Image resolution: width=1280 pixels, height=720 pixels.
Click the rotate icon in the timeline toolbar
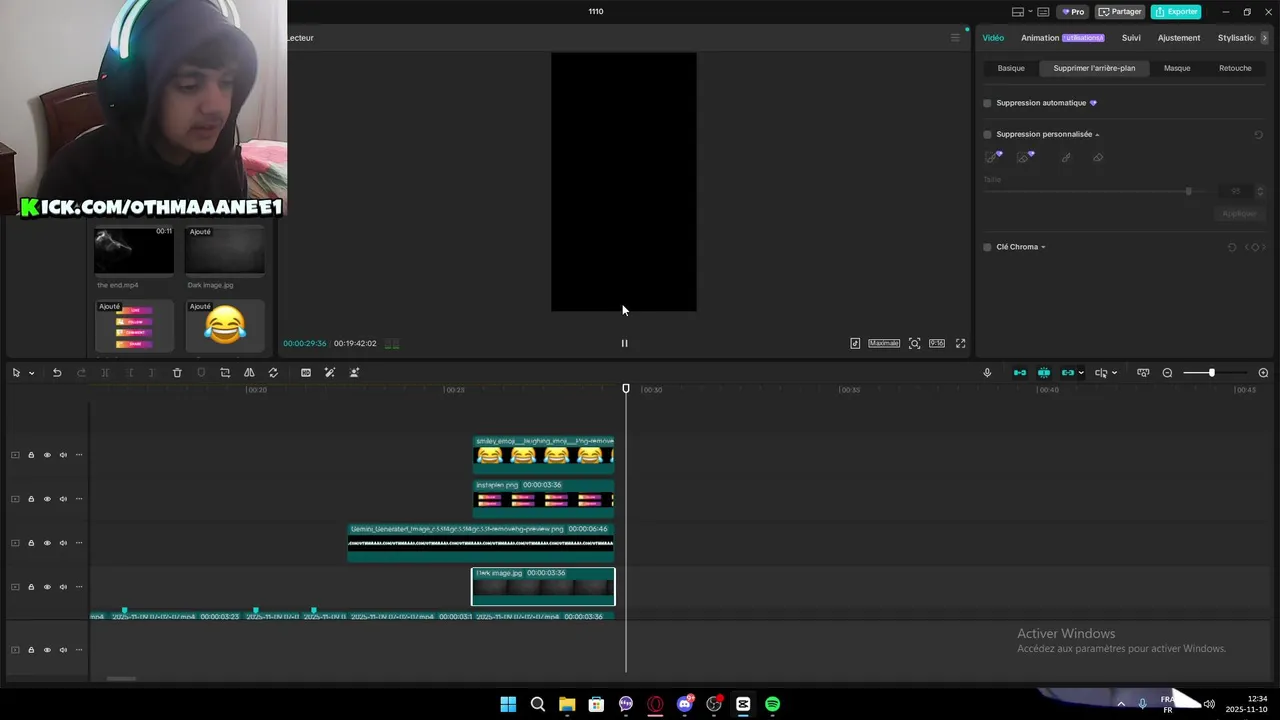click(273, 373)
